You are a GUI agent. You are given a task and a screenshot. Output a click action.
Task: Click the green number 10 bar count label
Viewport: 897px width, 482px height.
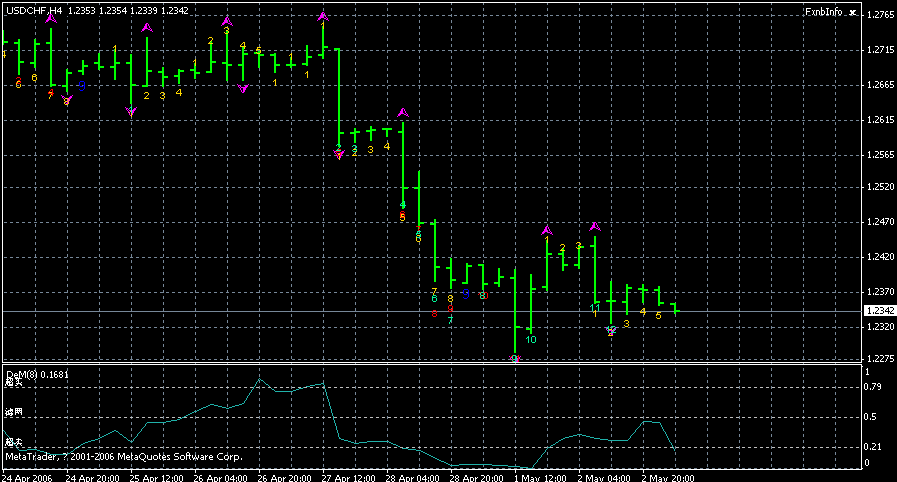point(530,340)
